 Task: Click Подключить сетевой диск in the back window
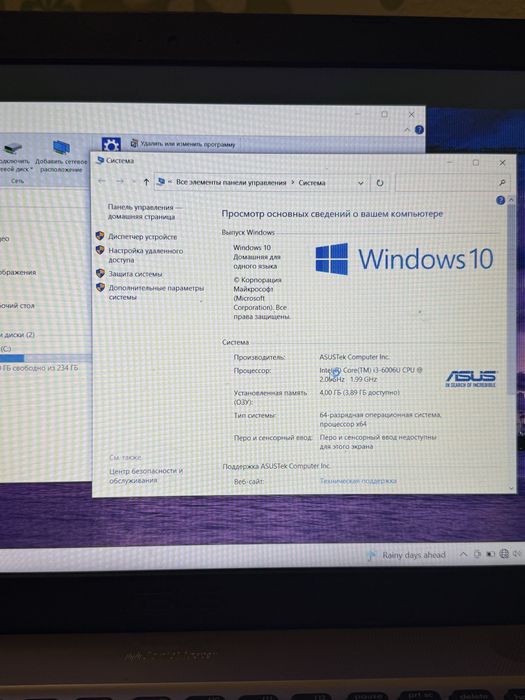click(15, 157)
